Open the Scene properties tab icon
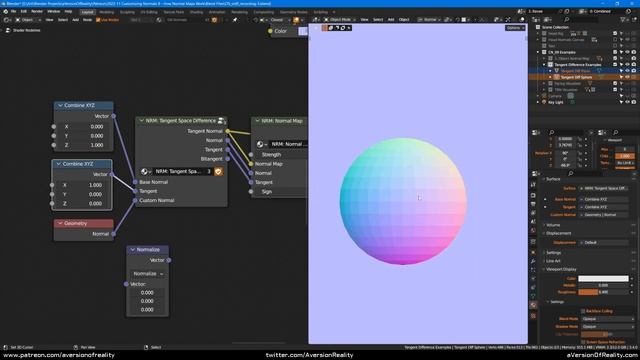 point(533,222)
